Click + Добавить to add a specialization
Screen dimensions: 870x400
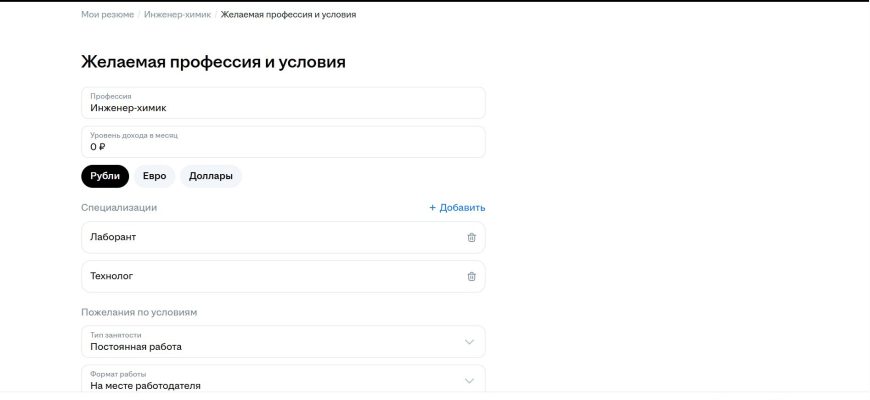(x=457, y=208)
